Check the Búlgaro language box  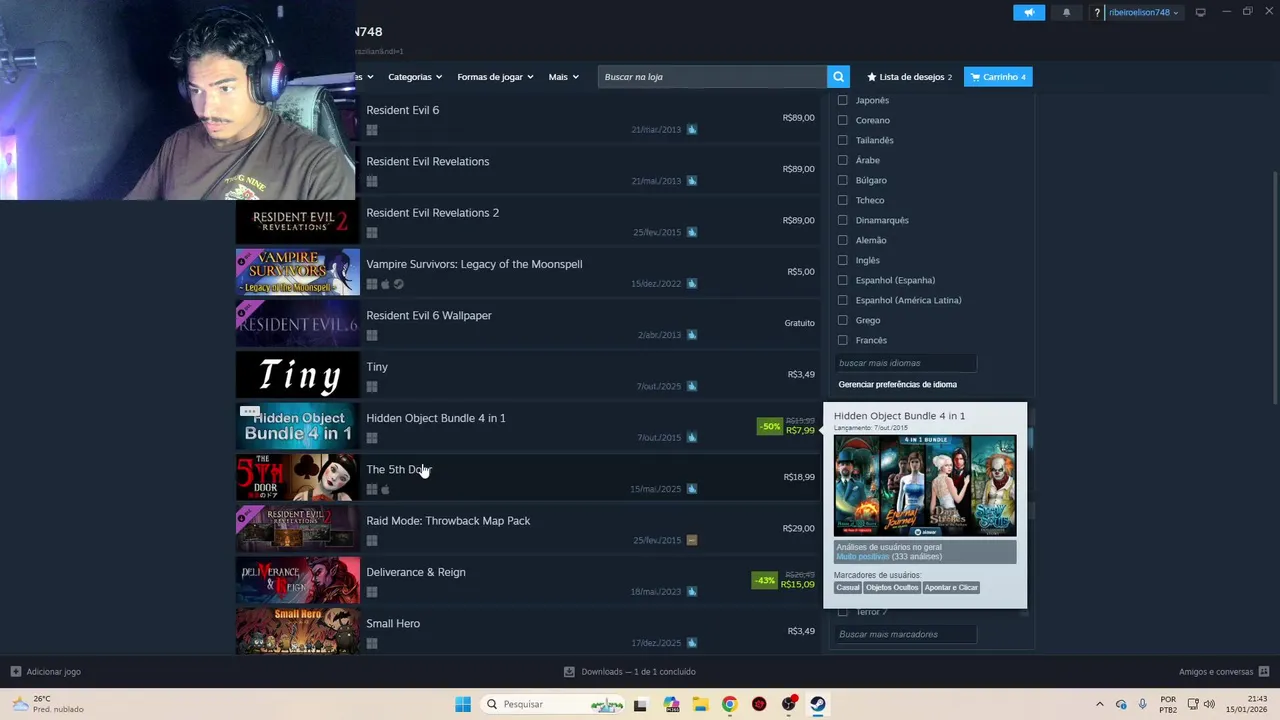click(842, 180)
